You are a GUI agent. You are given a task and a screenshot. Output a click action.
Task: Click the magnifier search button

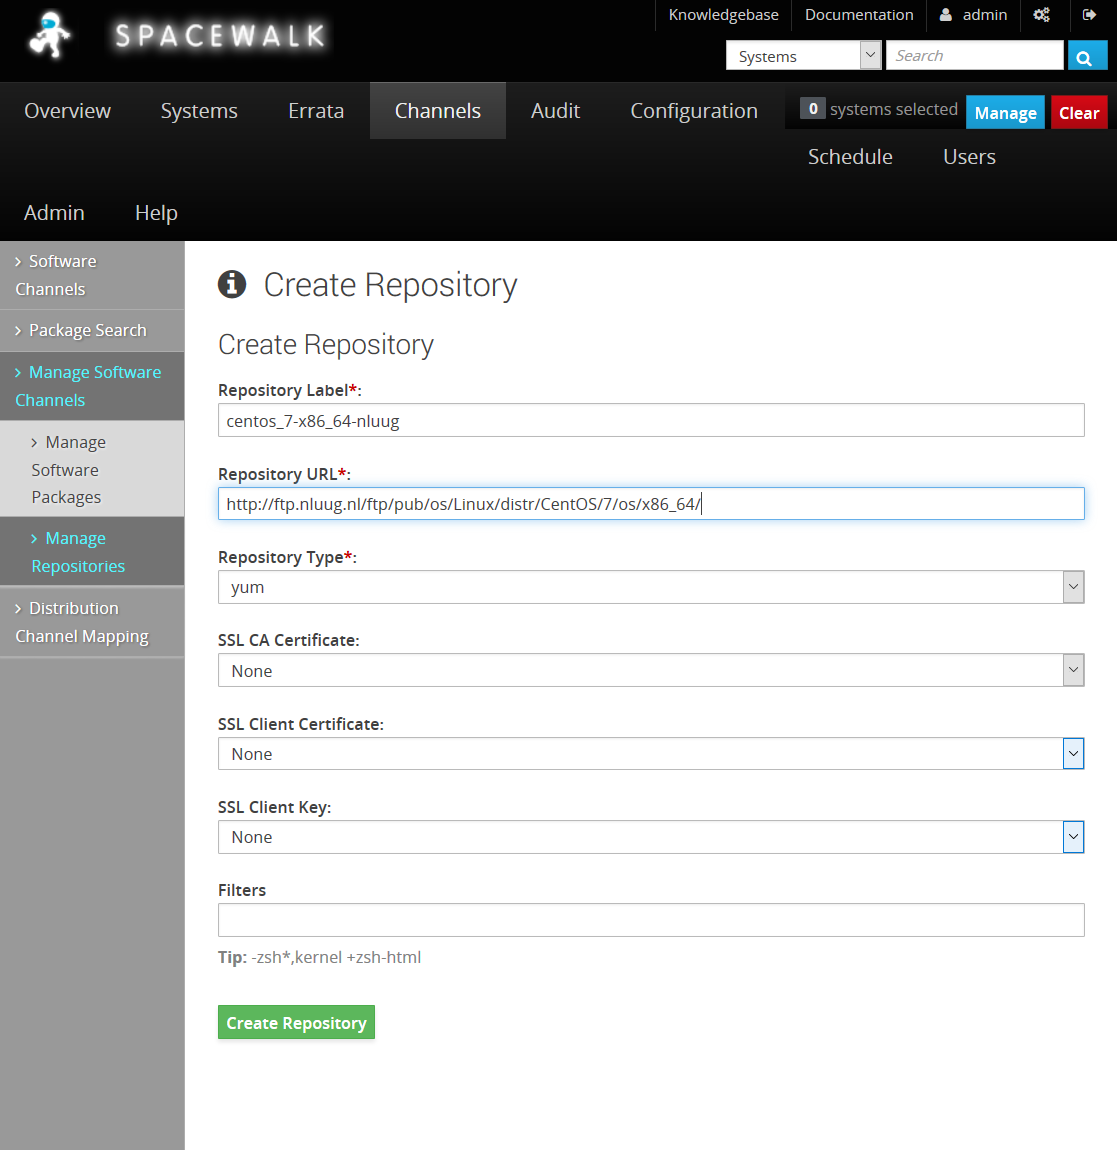1086,57
